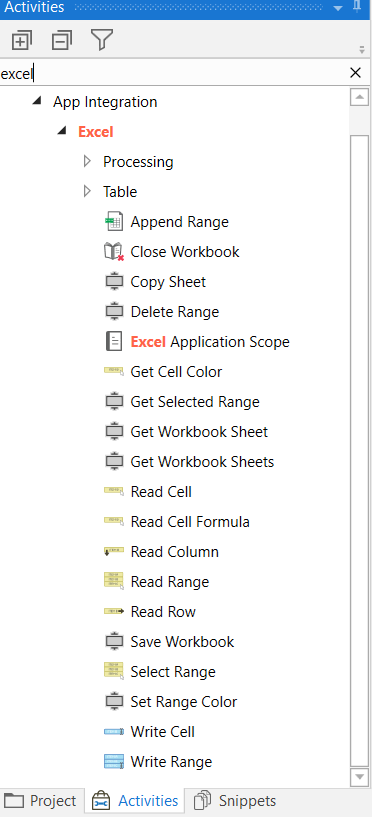Viewport: 372px width, 817px height.
Task: Toggle the pin icon on Activities panel
Action: (357, 7)
